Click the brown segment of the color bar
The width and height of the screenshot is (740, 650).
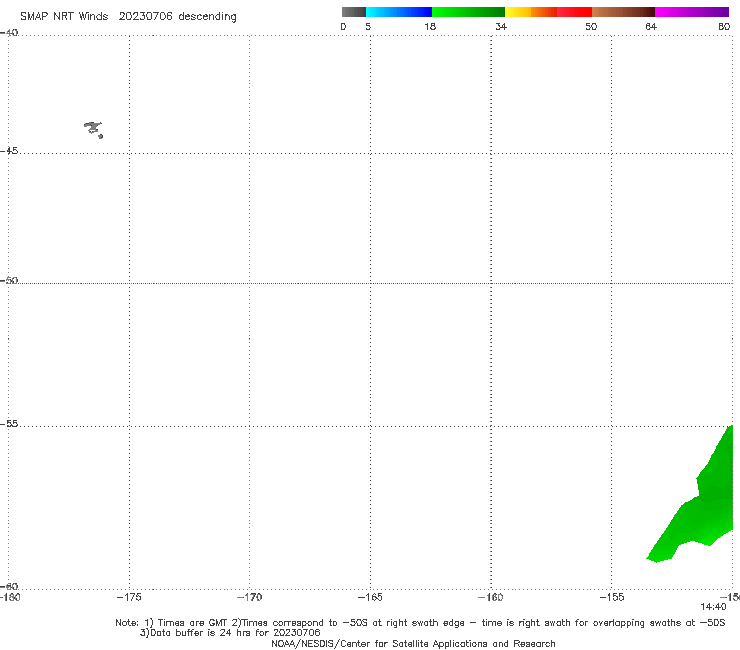623,12
